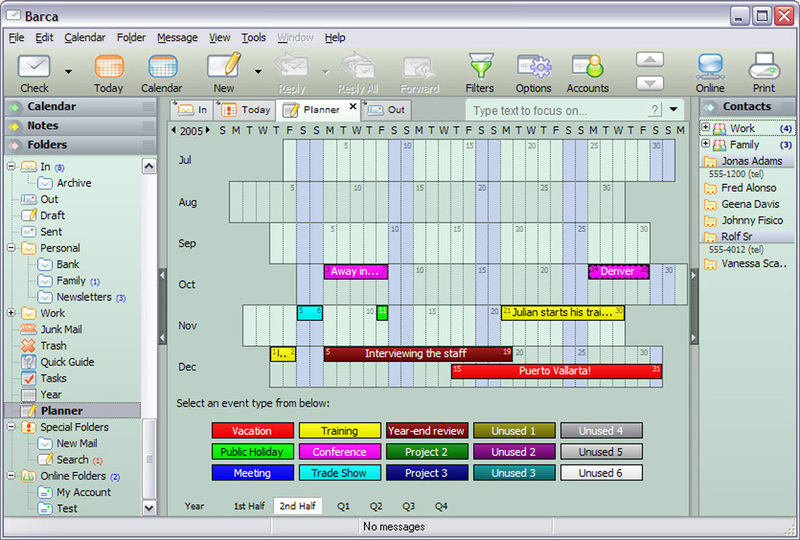The width and height of the screenshot is (800, 540).
Task: Expand the Work folder node
Action: coord(11,312)
